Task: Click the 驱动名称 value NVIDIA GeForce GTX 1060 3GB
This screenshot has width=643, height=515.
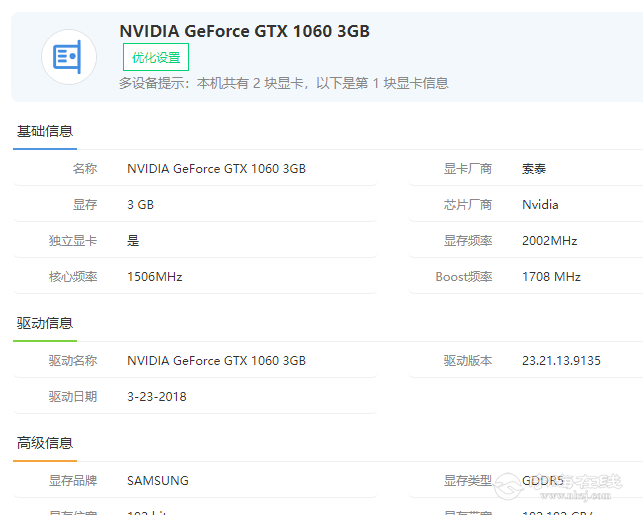Action: point(217,360)
